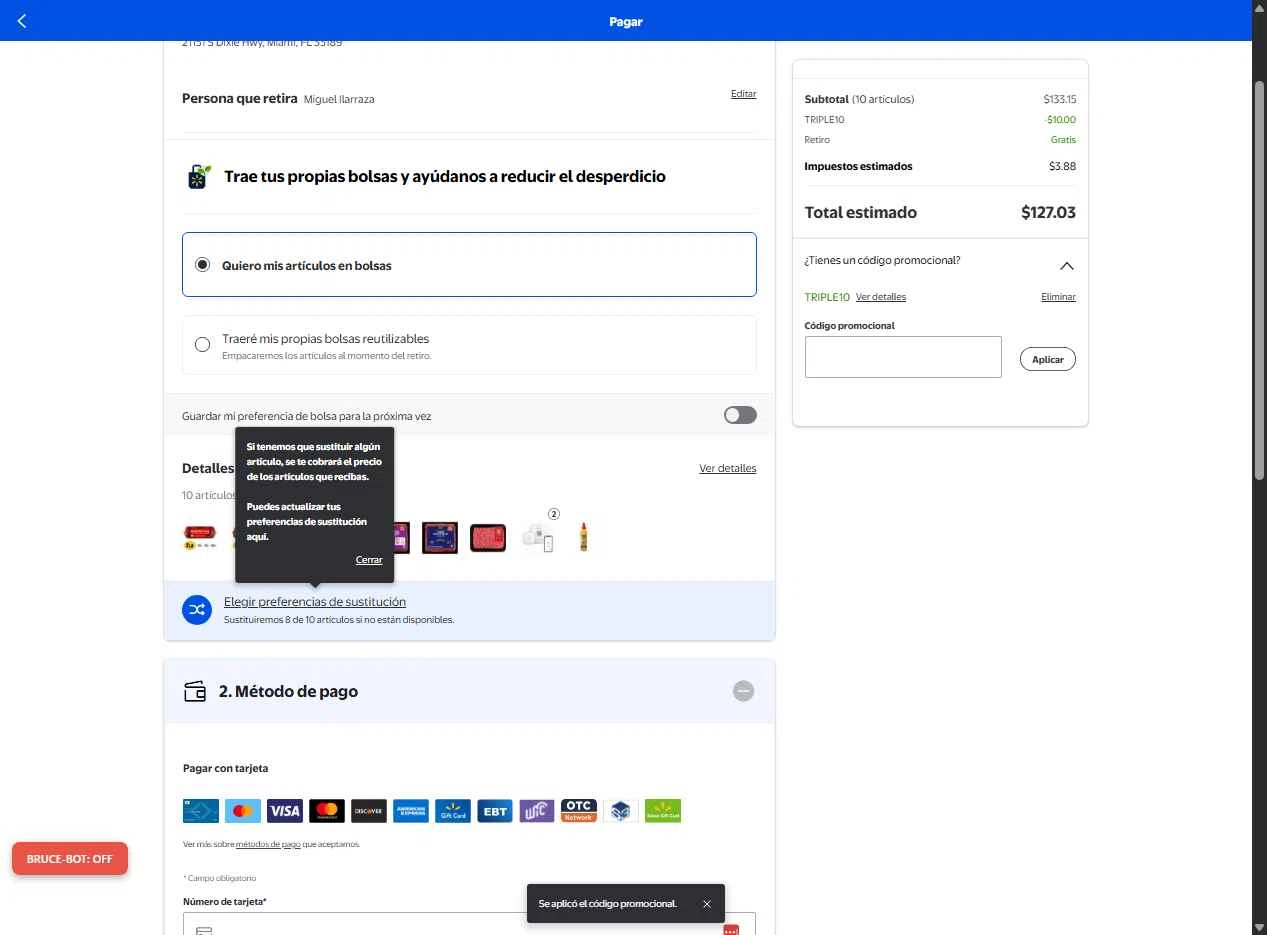Click the Sustituiremos 8 de 10 artículos text
The image size is (1267, 935).
tap(339, 620)
